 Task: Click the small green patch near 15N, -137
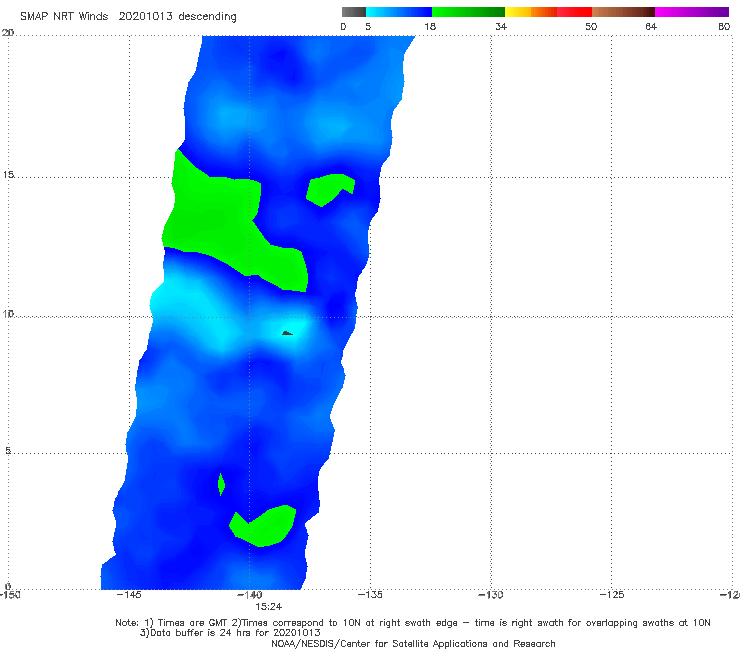(x=328, y=189)
